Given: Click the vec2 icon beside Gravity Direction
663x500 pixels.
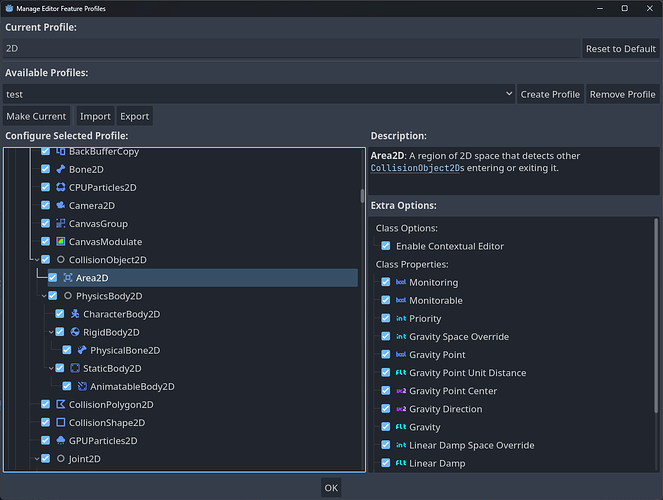Looking at the screenshot, I should pyautogui.click(x=401, y=409).
